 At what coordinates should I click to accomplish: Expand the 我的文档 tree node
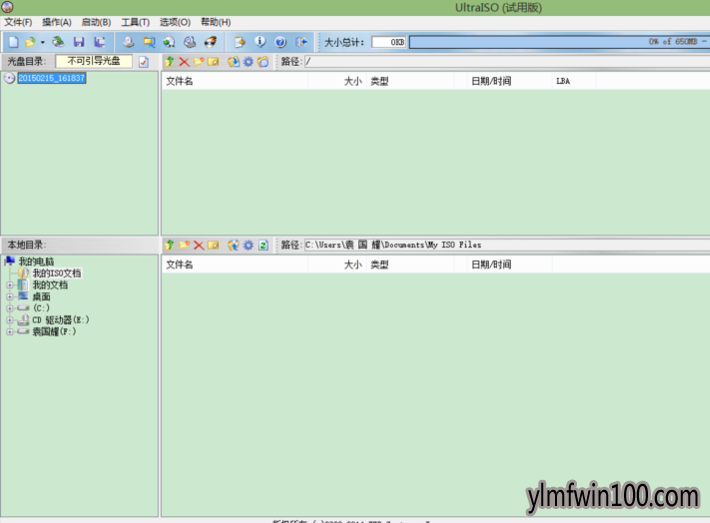tap(10, 285)
